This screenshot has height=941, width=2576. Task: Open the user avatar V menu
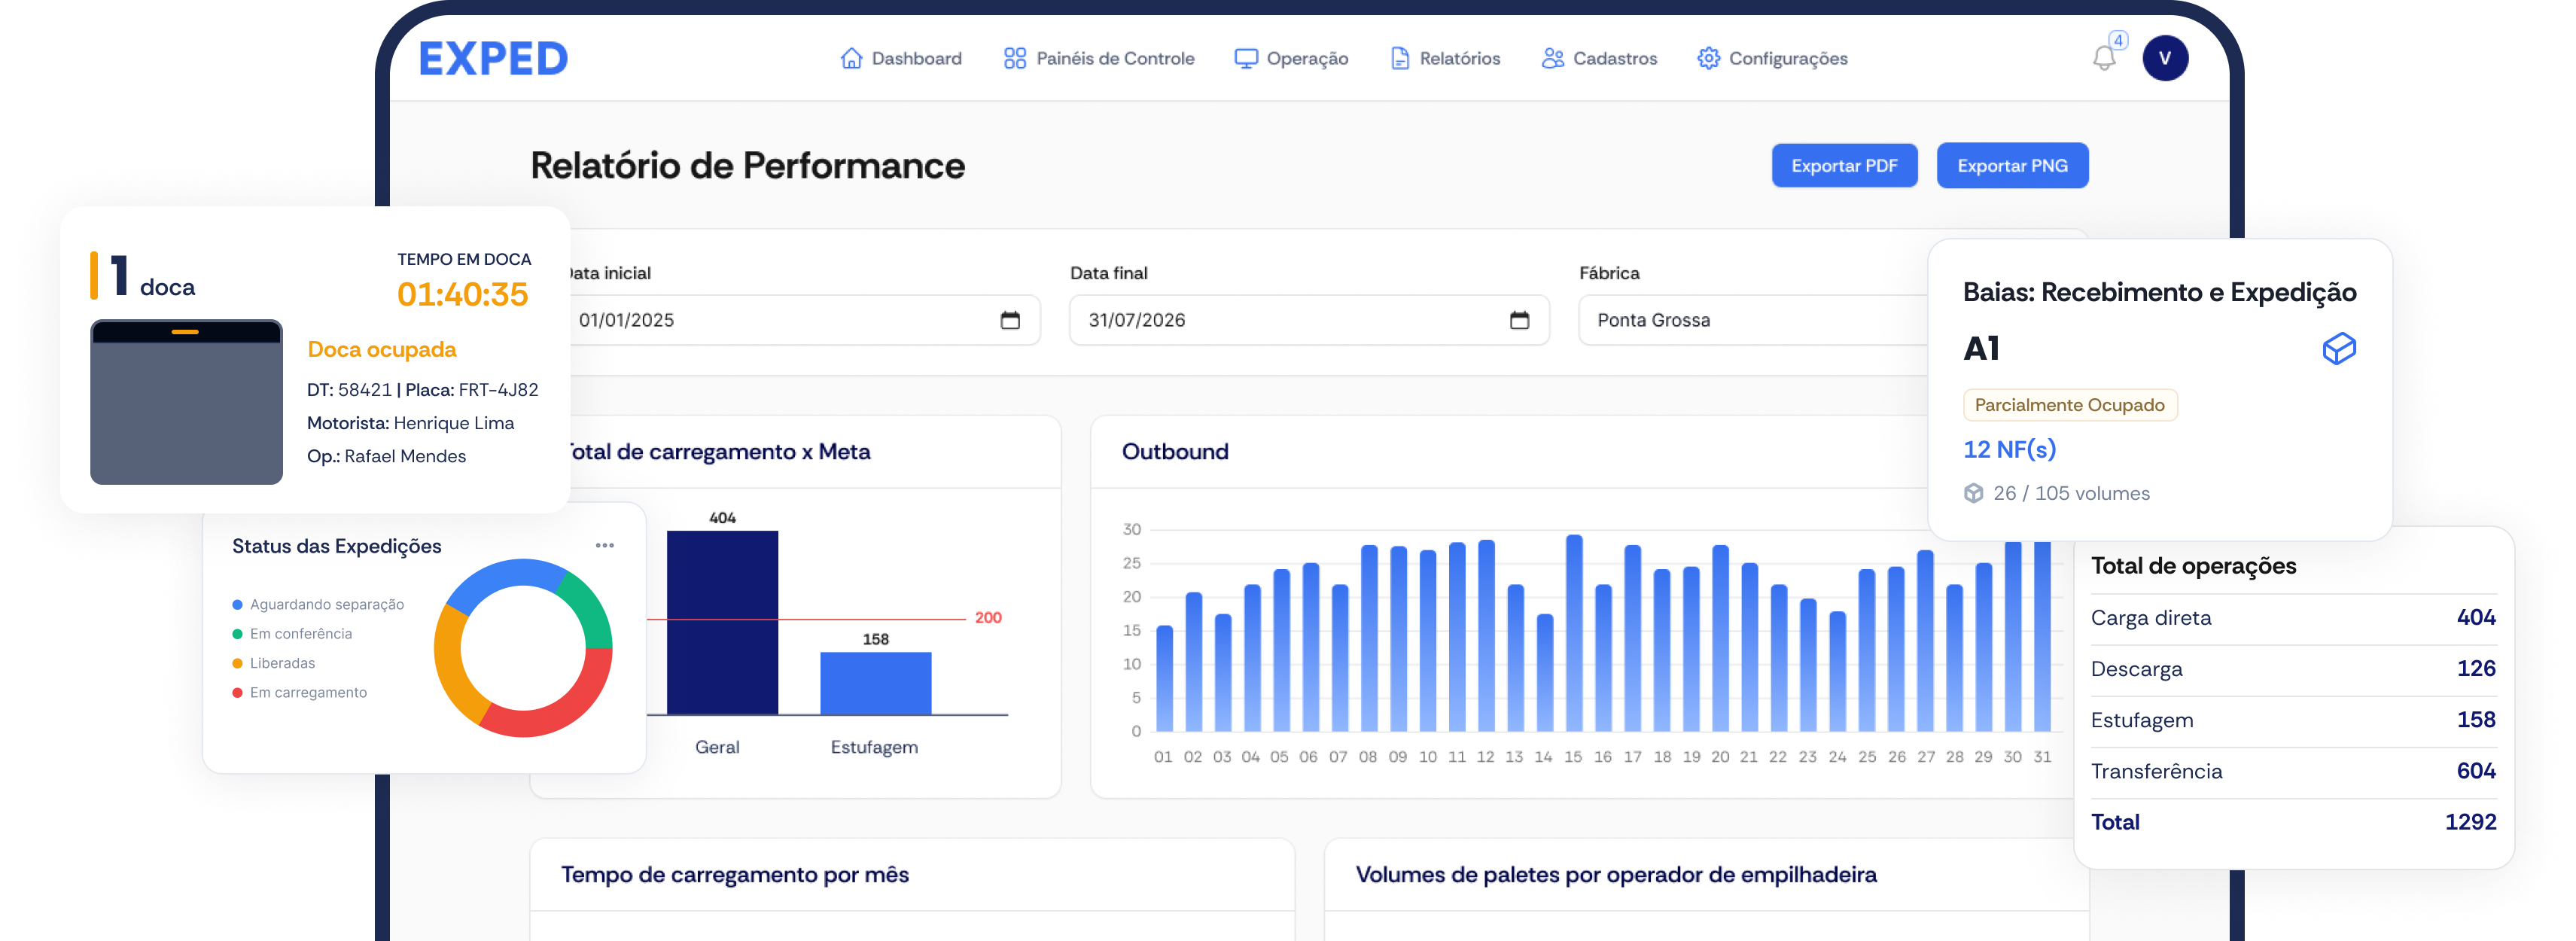tap(2165, 58)
